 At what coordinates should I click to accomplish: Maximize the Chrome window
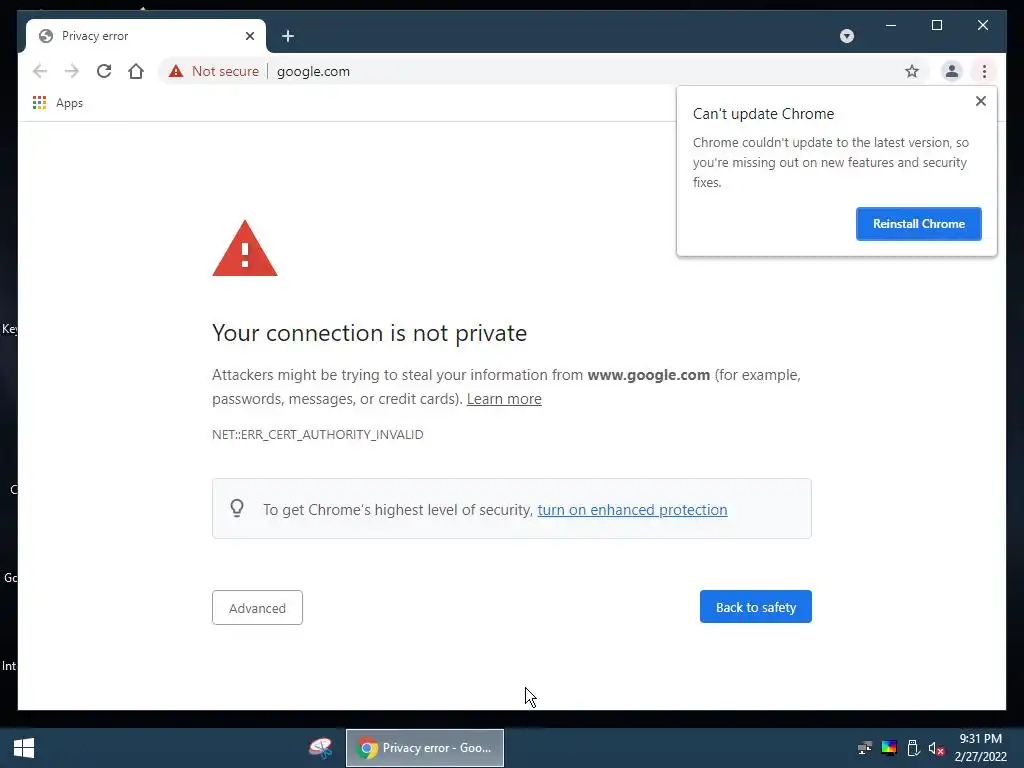pyautogui.click(x=936, y=25)
